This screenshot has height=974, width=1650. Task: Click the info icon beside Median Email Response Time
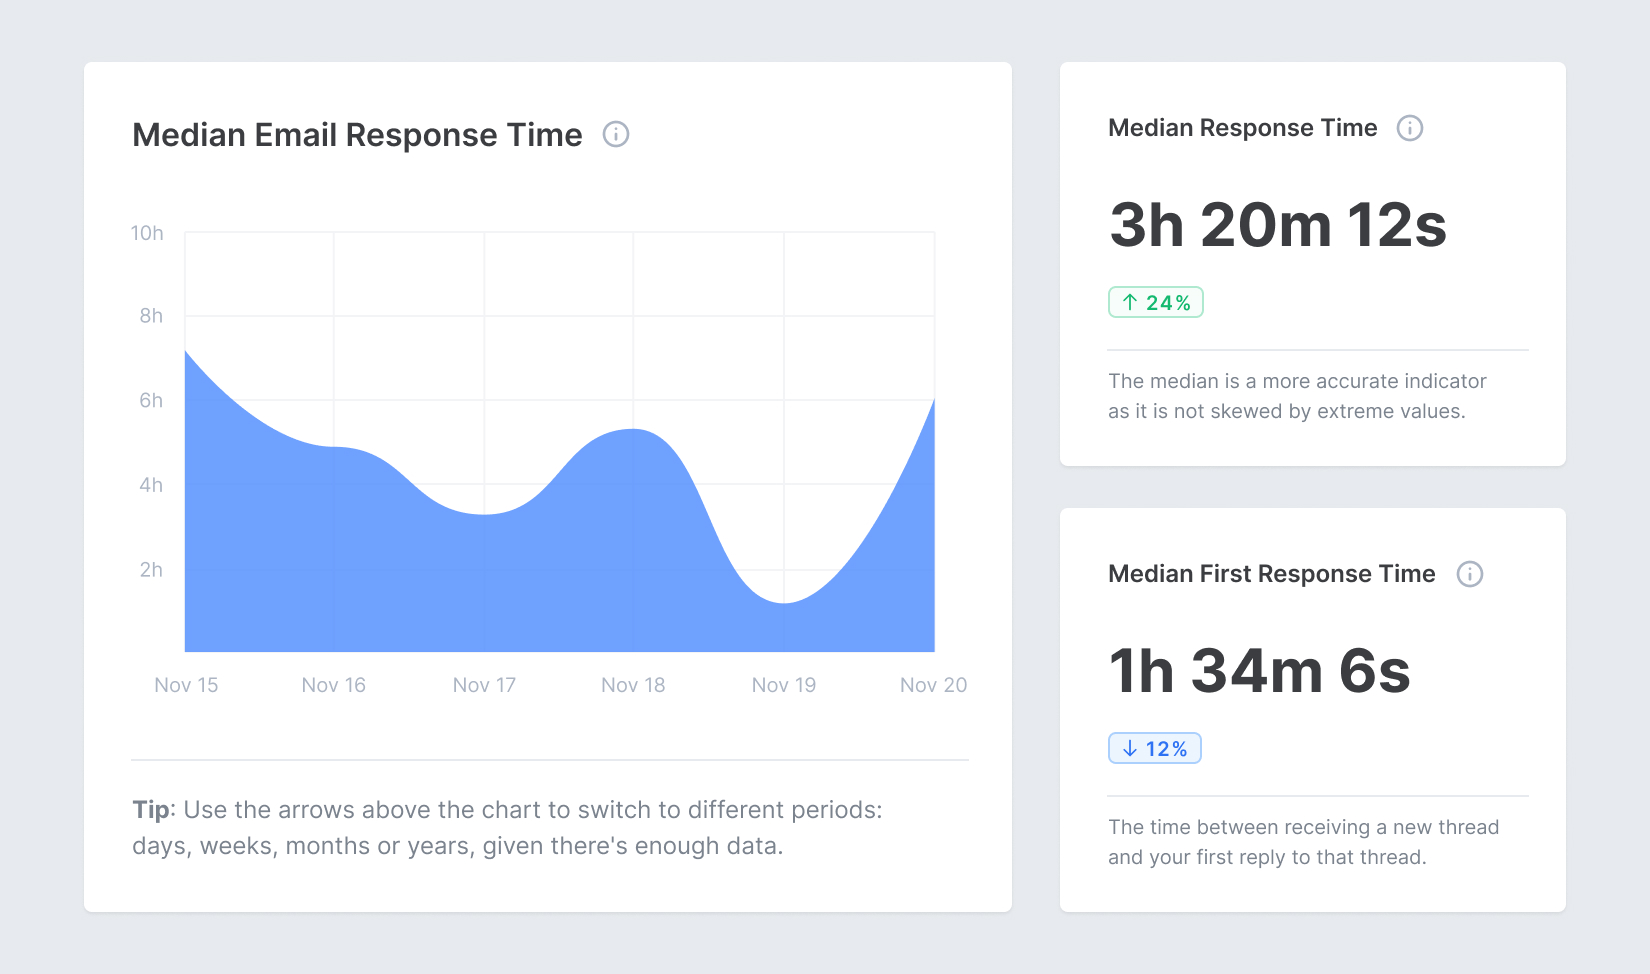tap(616, 135)
